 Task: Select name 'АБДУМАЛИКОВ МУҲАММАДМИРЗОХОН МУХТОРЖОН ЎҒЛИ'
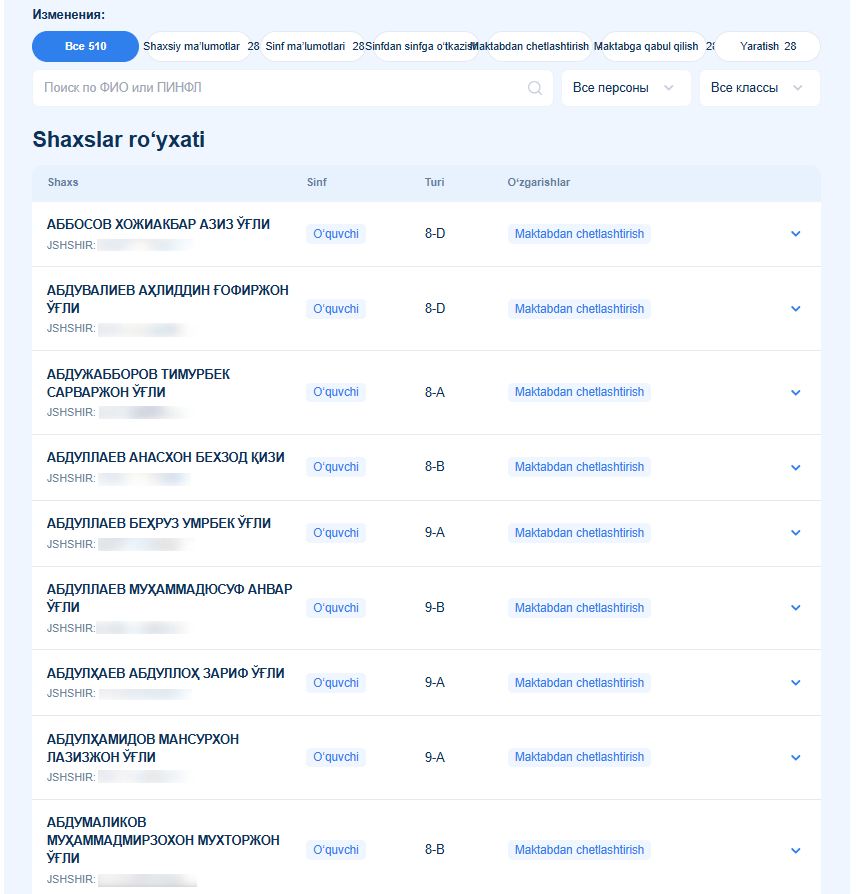pyautogui.click(x=163, y=840)
